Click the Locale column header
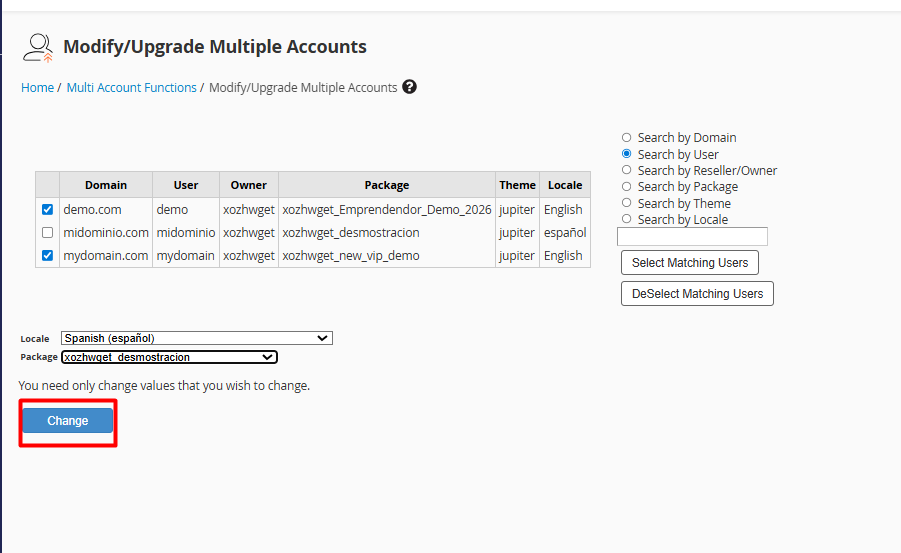This screenshot has width=901, height=553. tap(565, 185)
